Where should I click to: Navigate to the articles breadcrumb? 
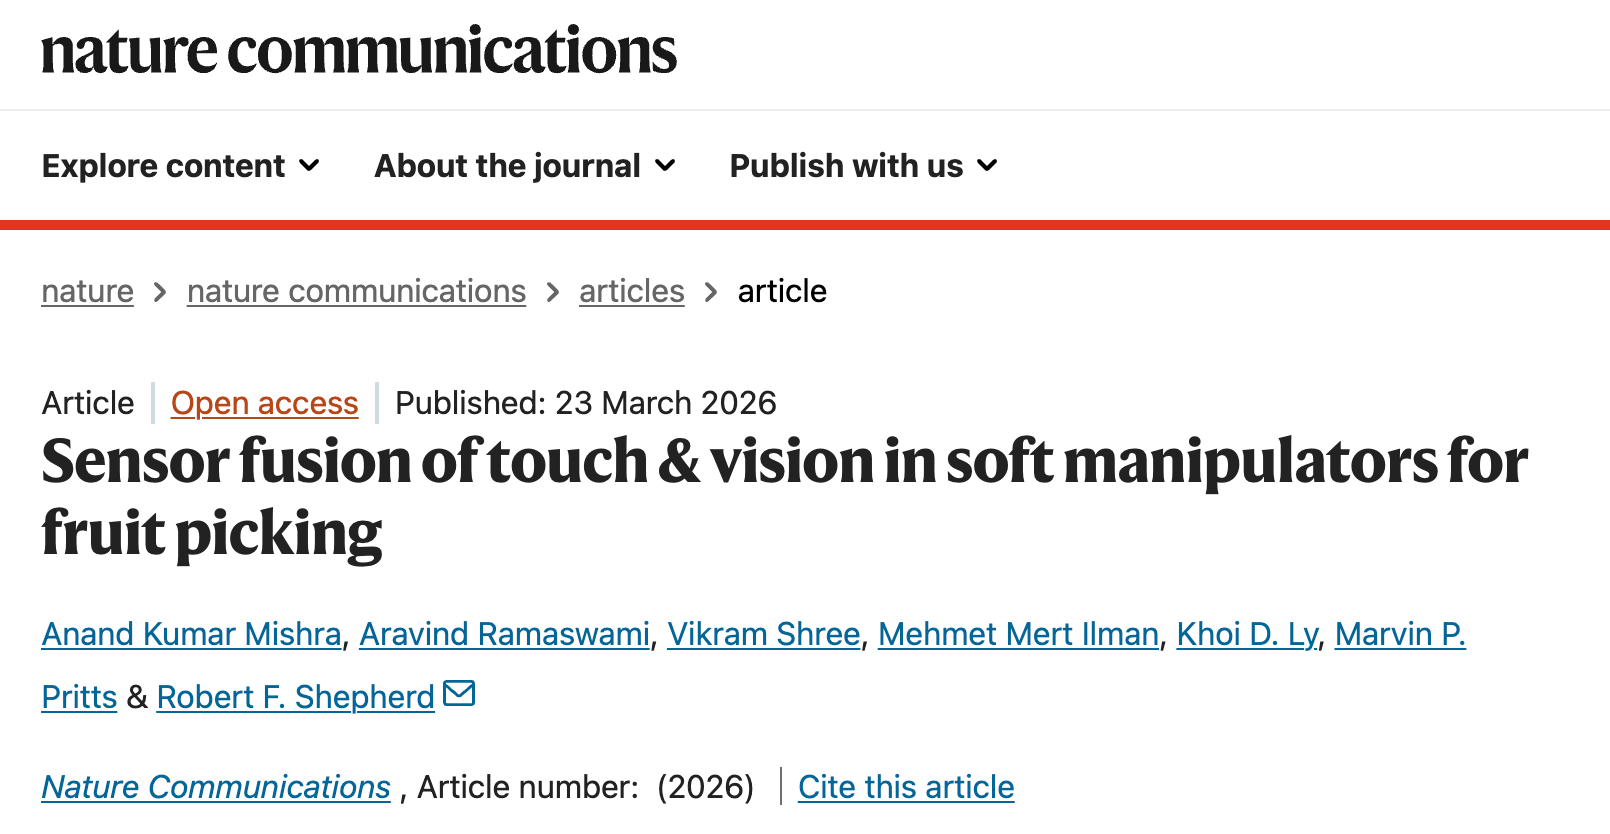631,291
